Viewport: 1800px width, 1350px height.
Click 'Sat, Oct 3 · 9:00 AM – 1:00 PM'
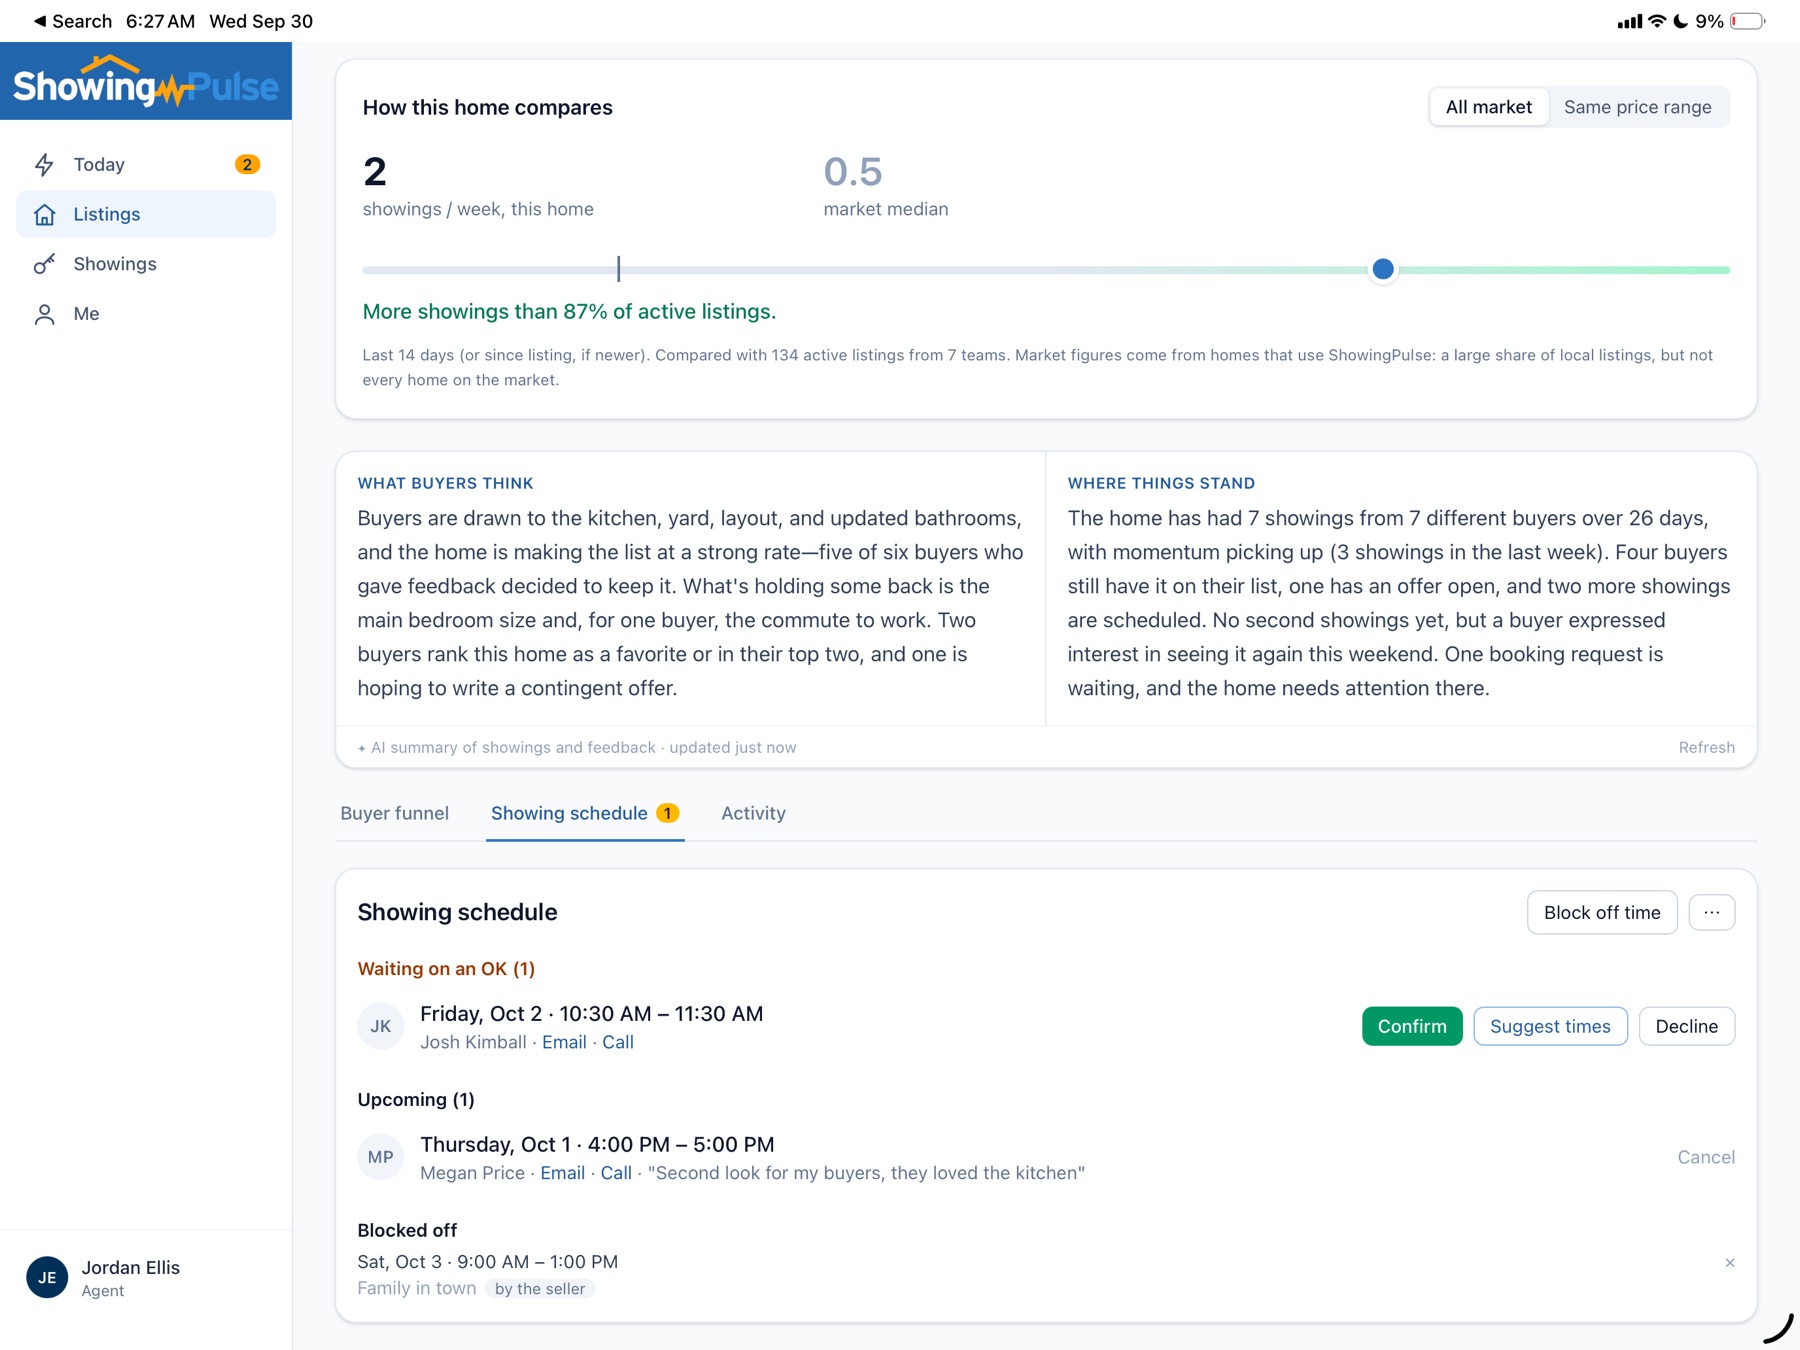[x=487, y=1262]
